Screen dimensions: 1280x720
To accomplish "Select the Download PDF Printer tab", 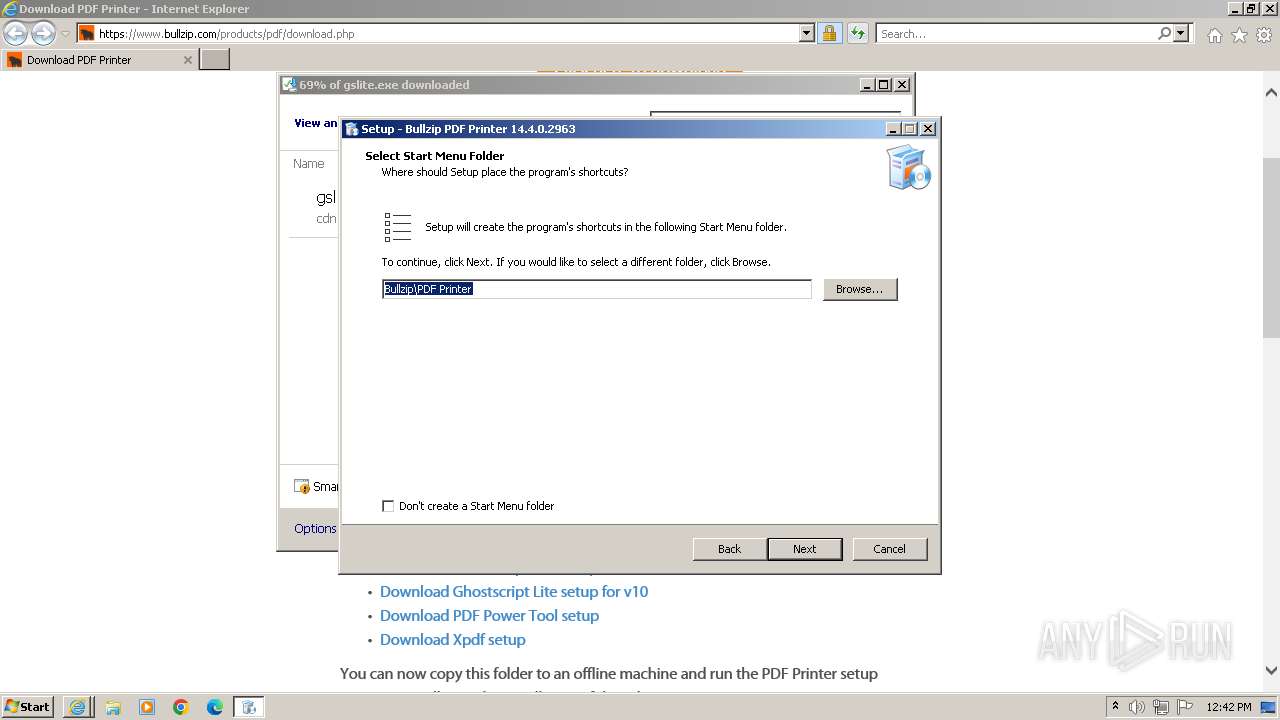I will [x=98, y=59].
